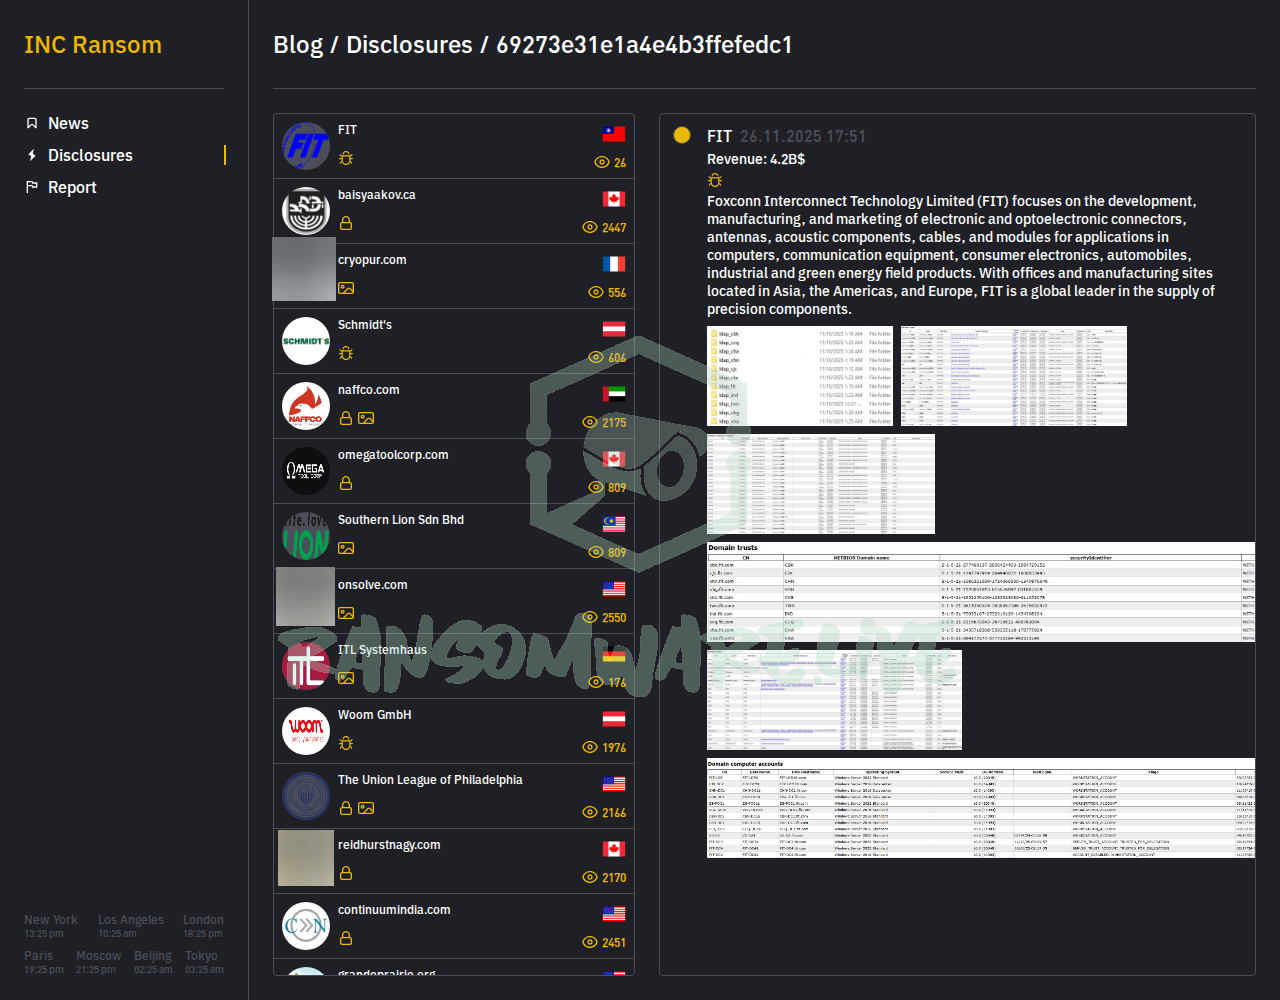Select the Woom GmbH entry

point(374,715)
